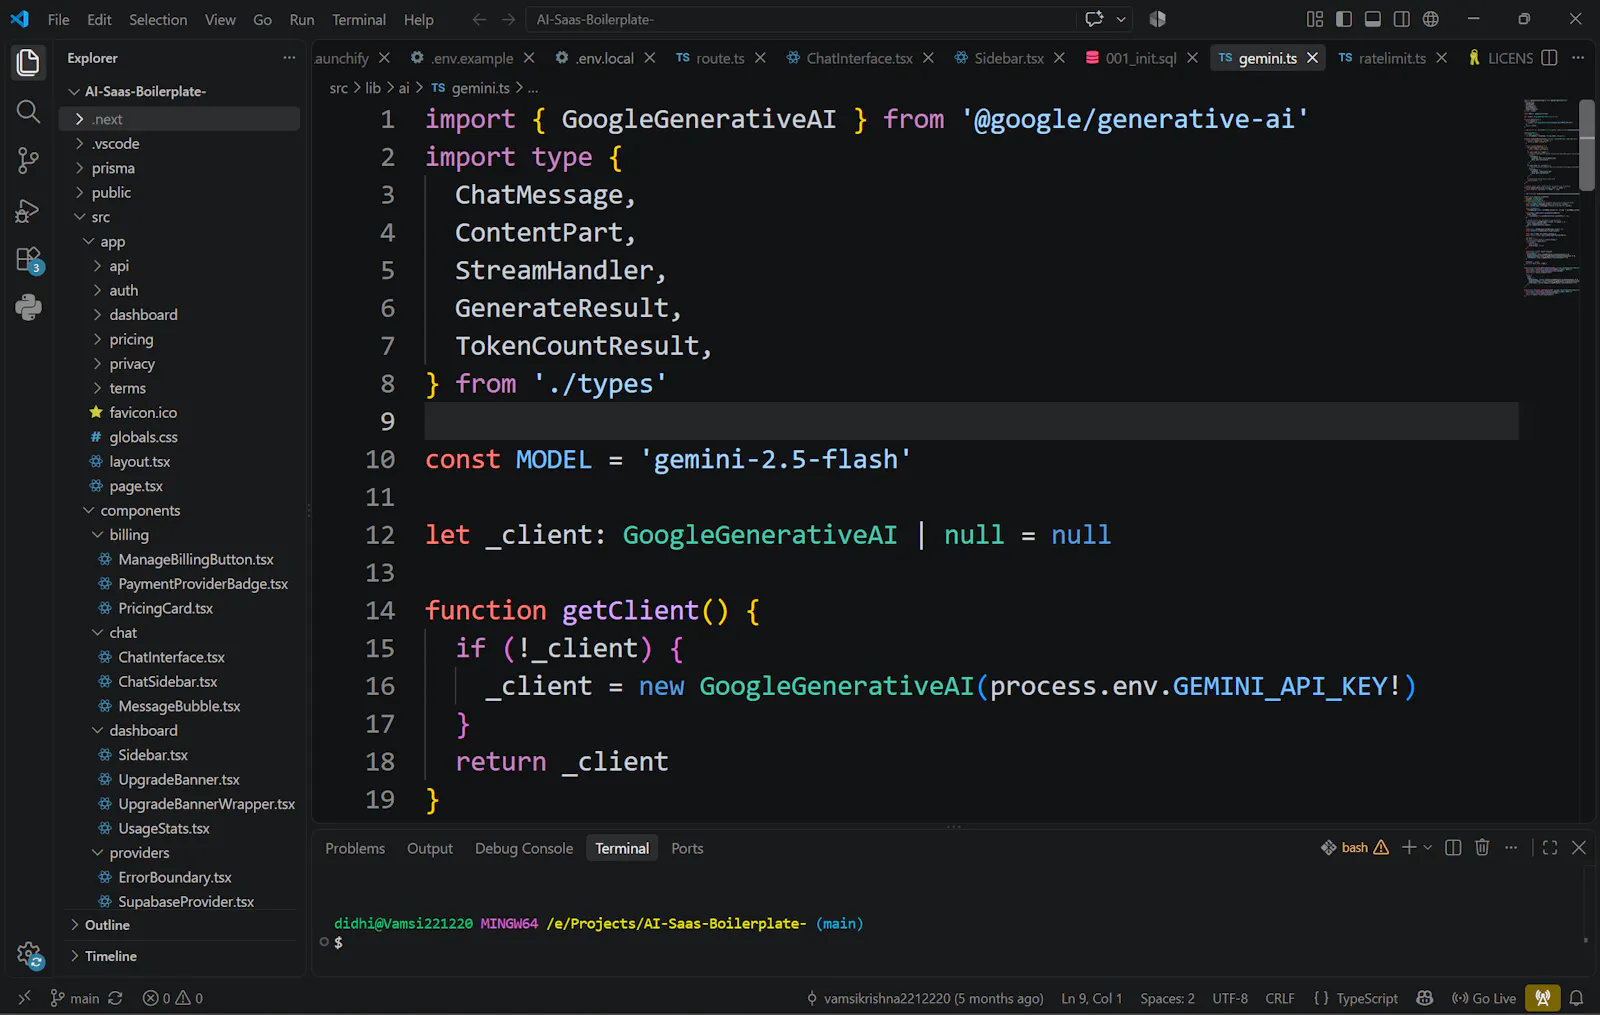Open notifications bell in status bar

[x=1576, y=998]
